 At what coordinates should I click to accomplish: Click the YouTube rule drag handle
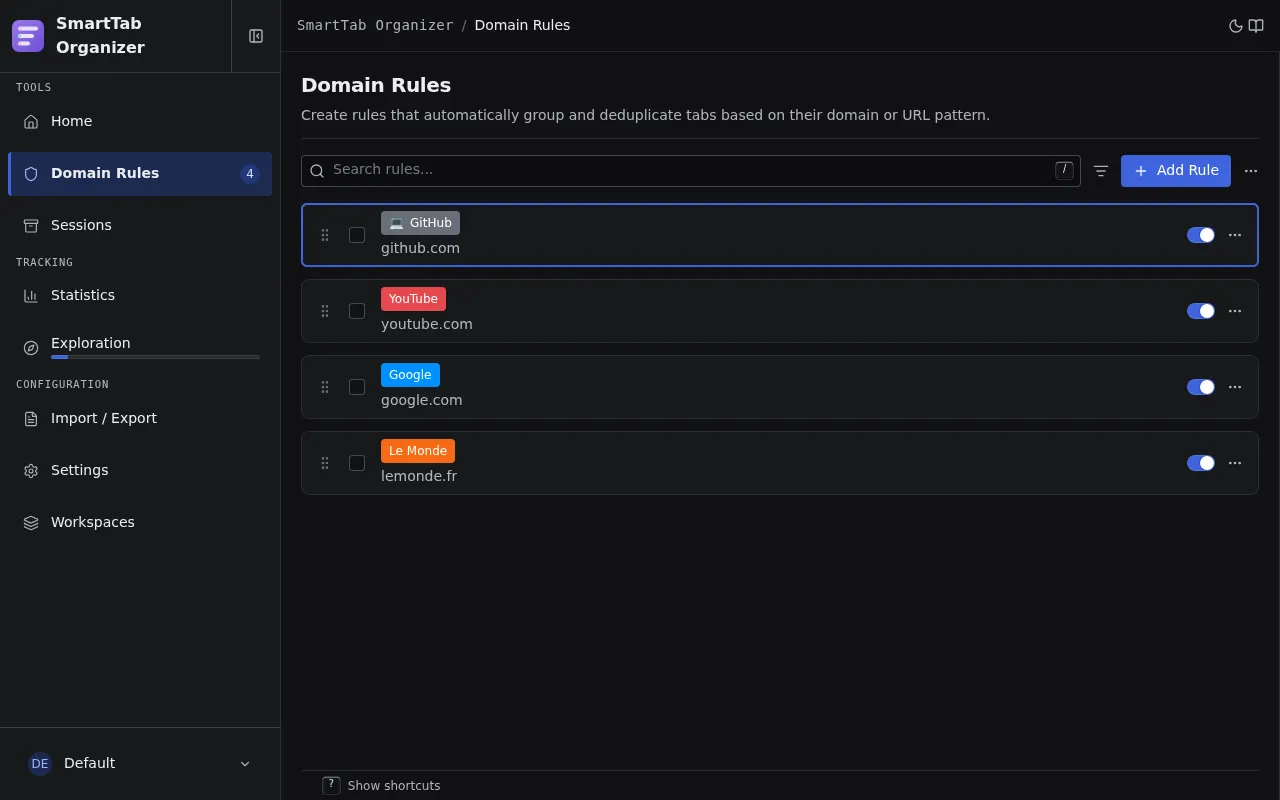(325, 311)
